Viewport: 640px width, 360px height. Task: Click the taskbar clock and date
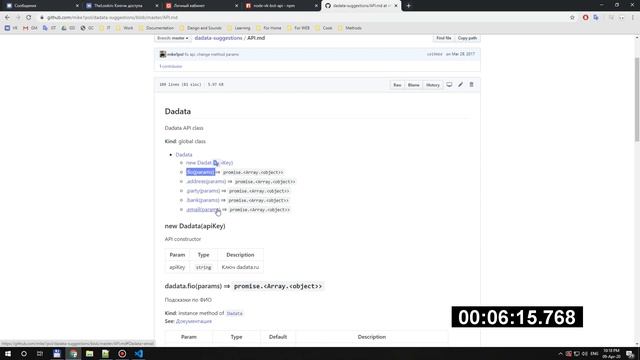click(611, 353)
